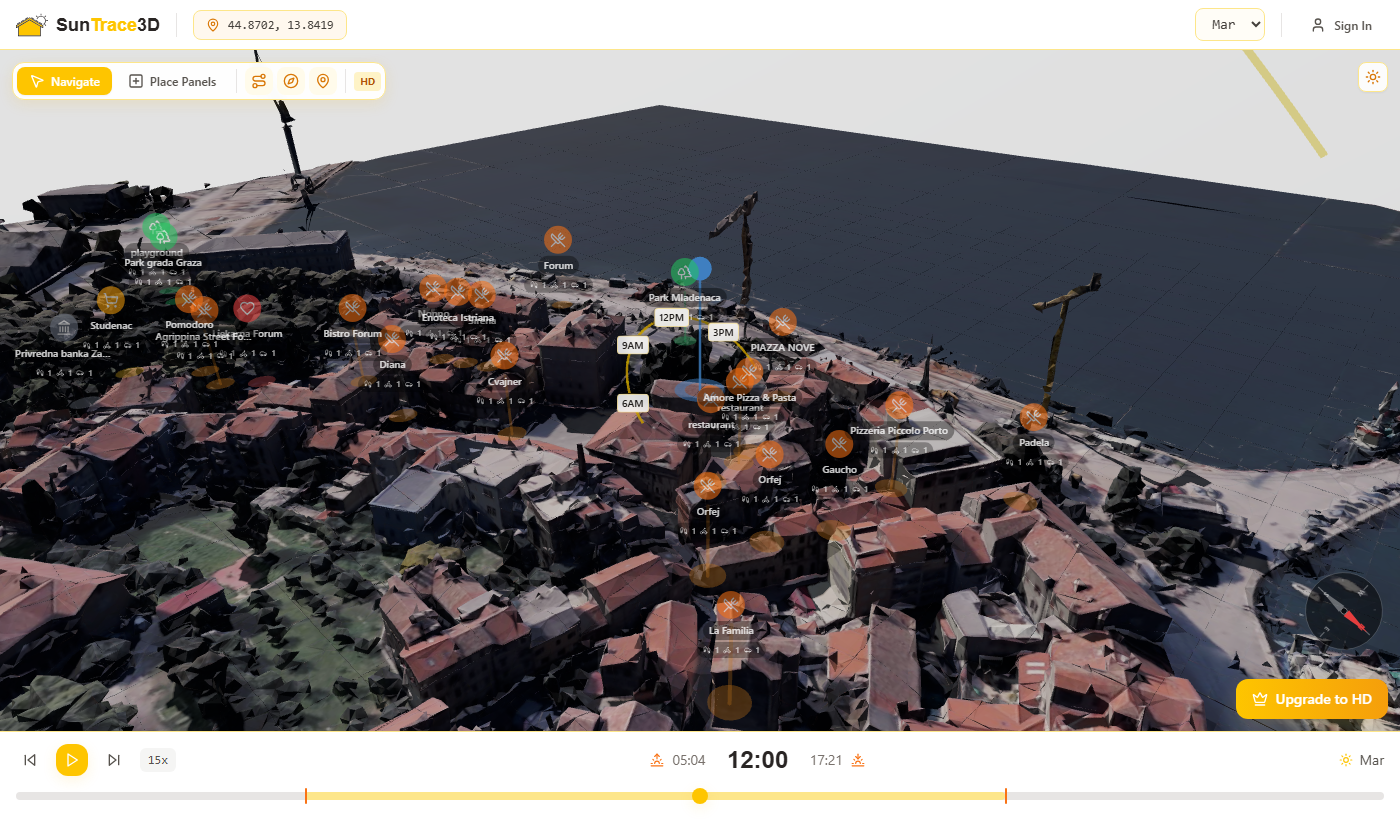
Task: Open the month dropdown showing Mar
Action: point(1230,24)
